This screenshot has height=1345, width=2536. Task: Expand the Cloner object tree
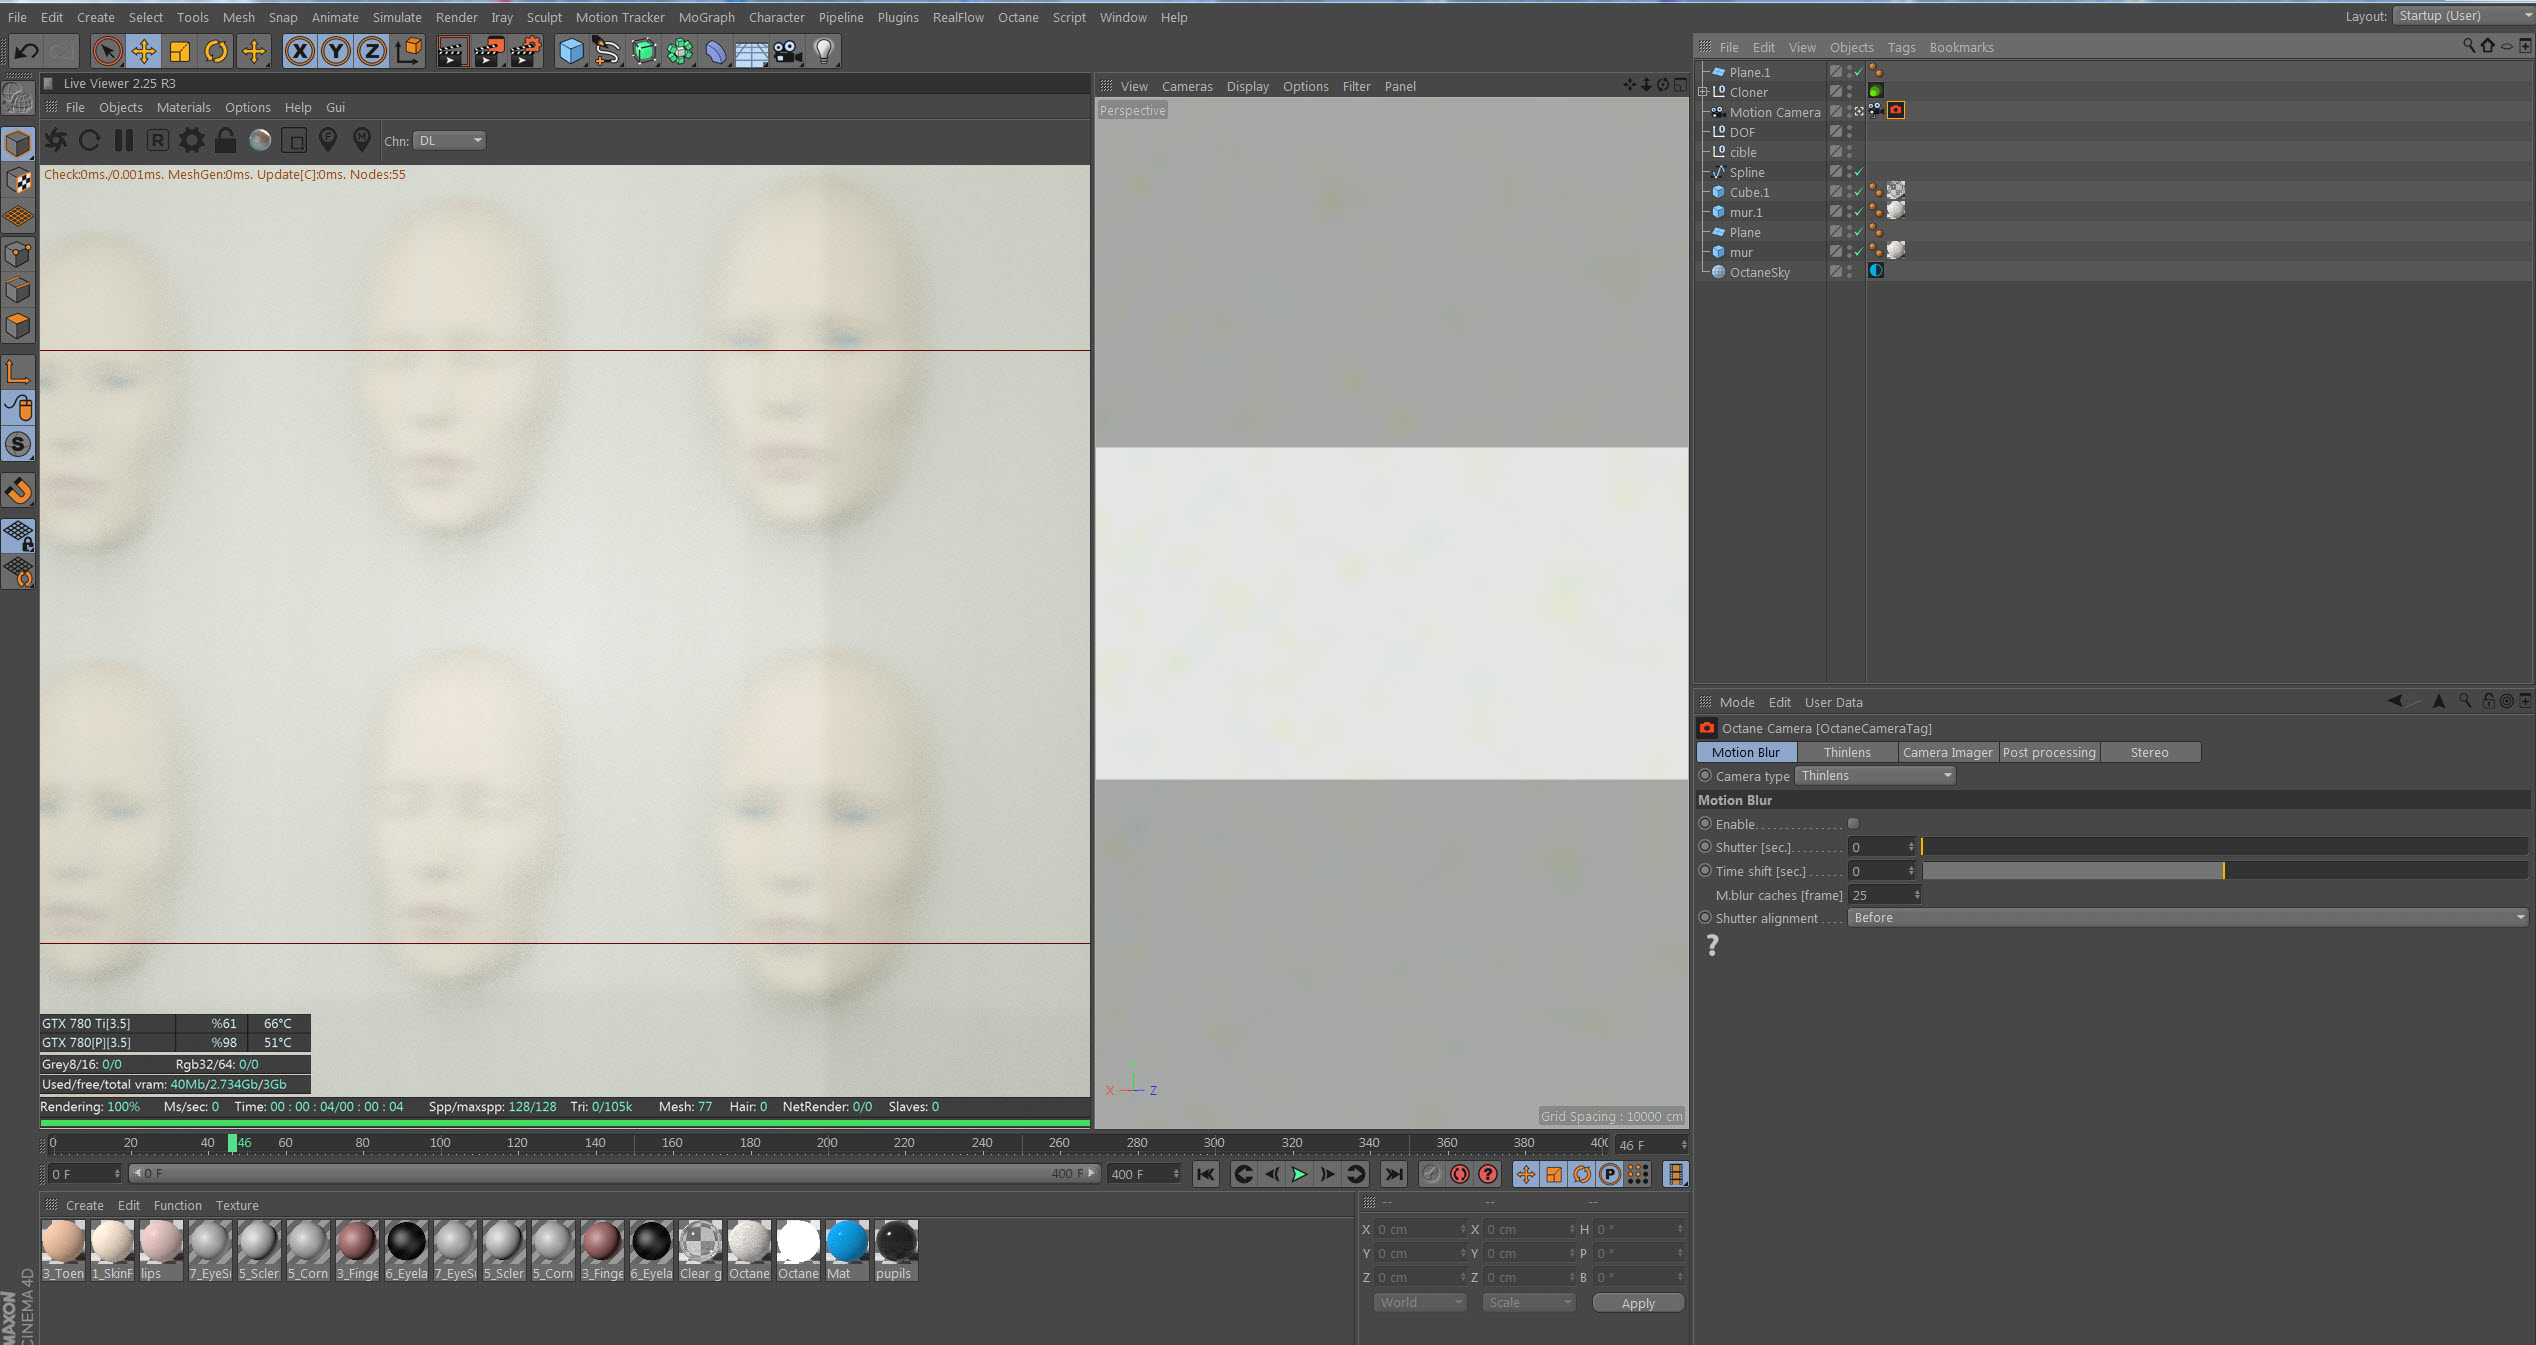click(1703, 92)
